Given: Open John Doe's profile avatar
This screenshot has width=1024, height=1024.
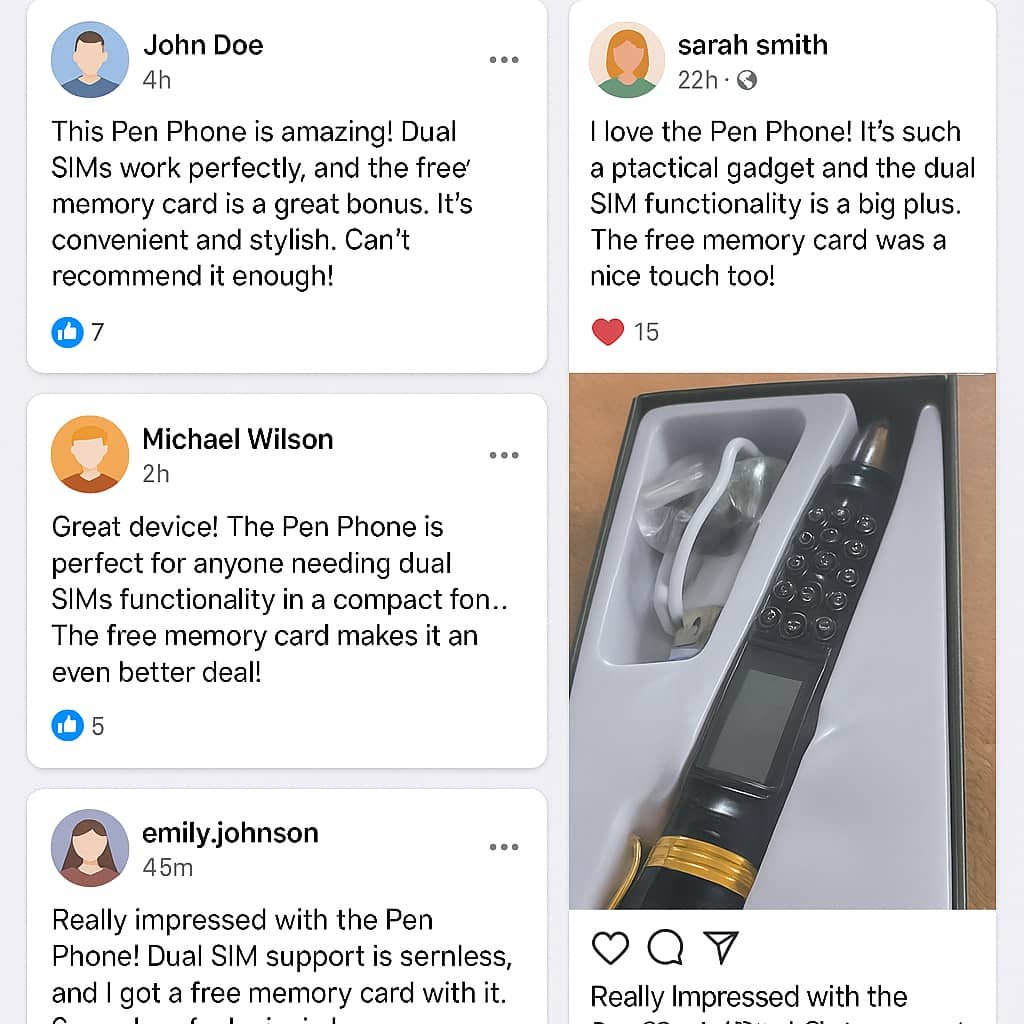Looking at the screenshot, I should (89, 59).
